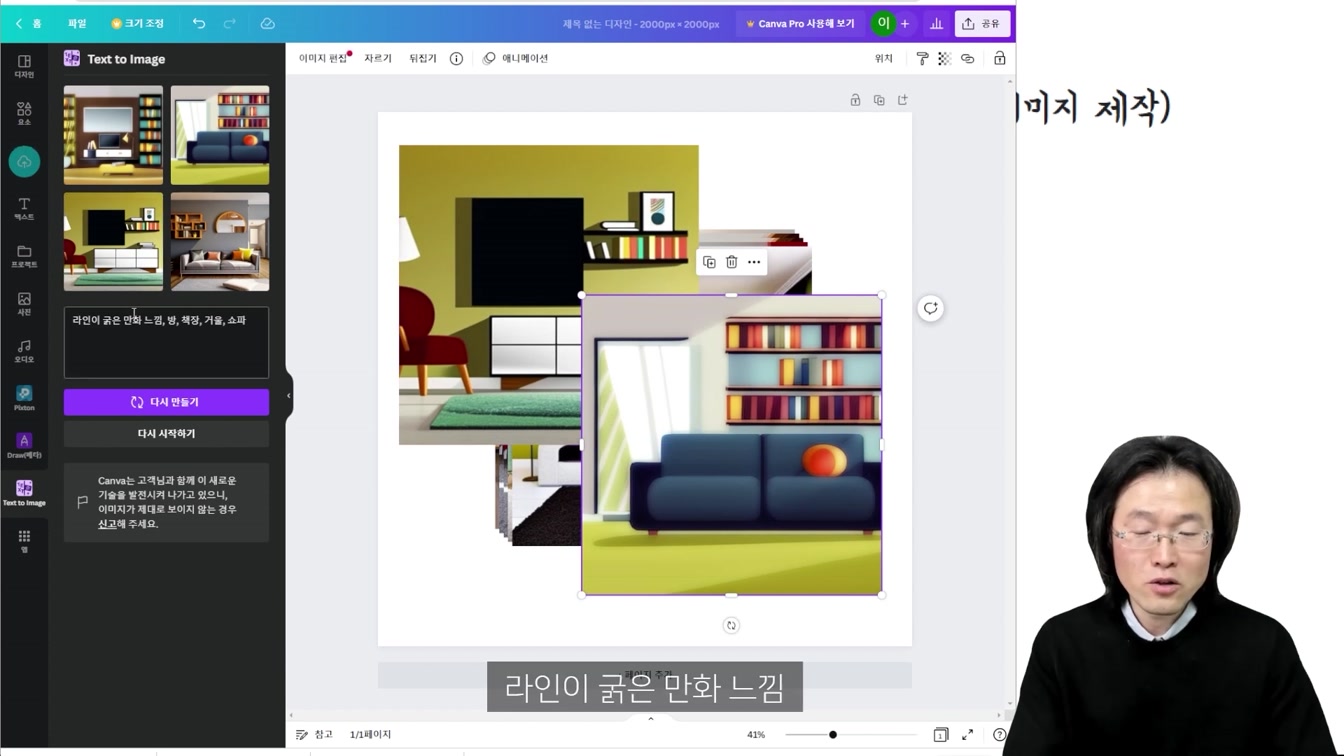Viewport: 1344px width, 756px height.
Task: Open the 프로젝트 (Projects) sidebar panel
Action: [x=24, y=256]
